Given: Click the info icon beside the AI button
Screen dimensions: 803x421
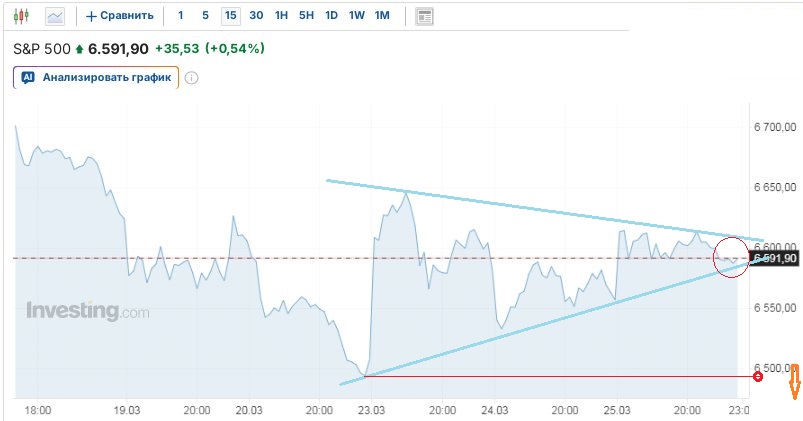Looking at the screenshot, I should [192, 77].
